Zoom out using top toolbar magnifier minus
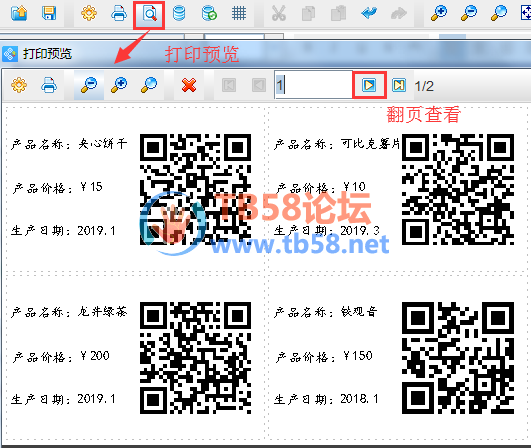This screenshot has height=448, width=531. click(469, 14)
